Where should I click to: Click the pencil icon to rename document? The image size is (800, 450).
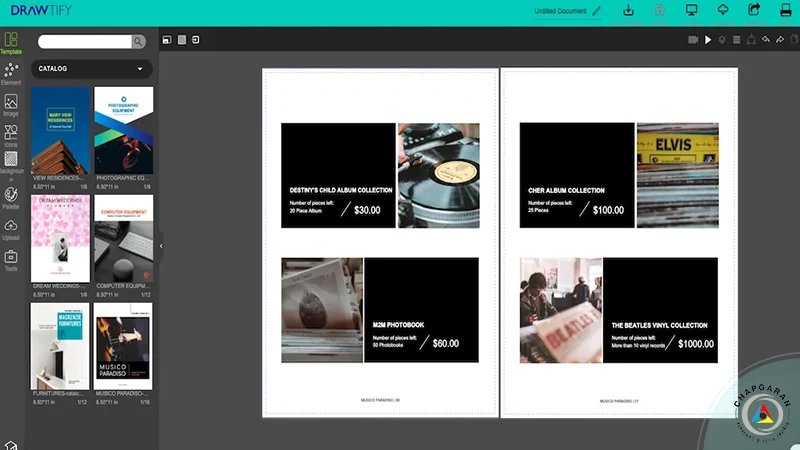596,11
